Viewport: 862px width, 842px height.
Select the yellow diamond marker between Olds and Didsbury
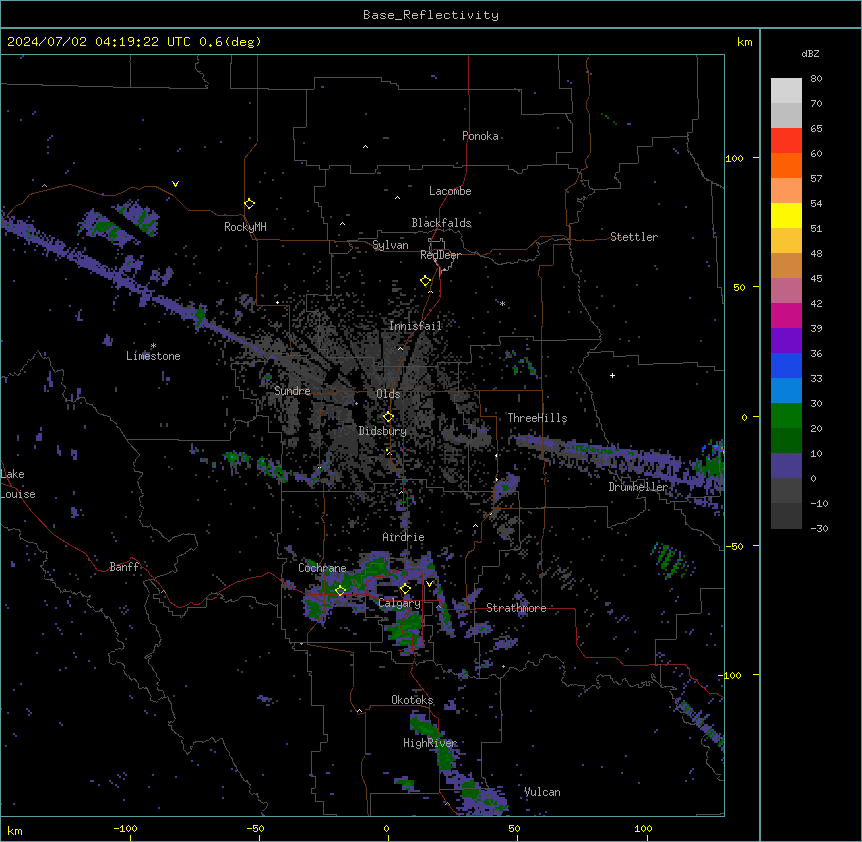[388, 417]
